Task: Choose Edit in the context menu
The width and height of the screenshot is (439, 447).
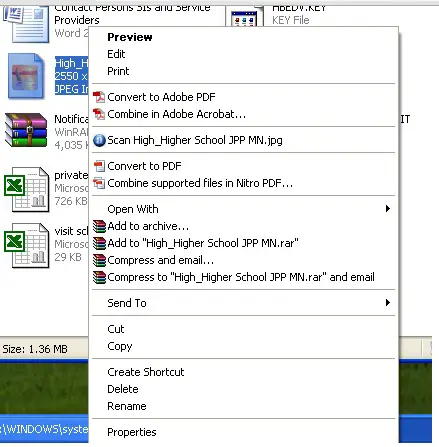Action: pos(116,54)
